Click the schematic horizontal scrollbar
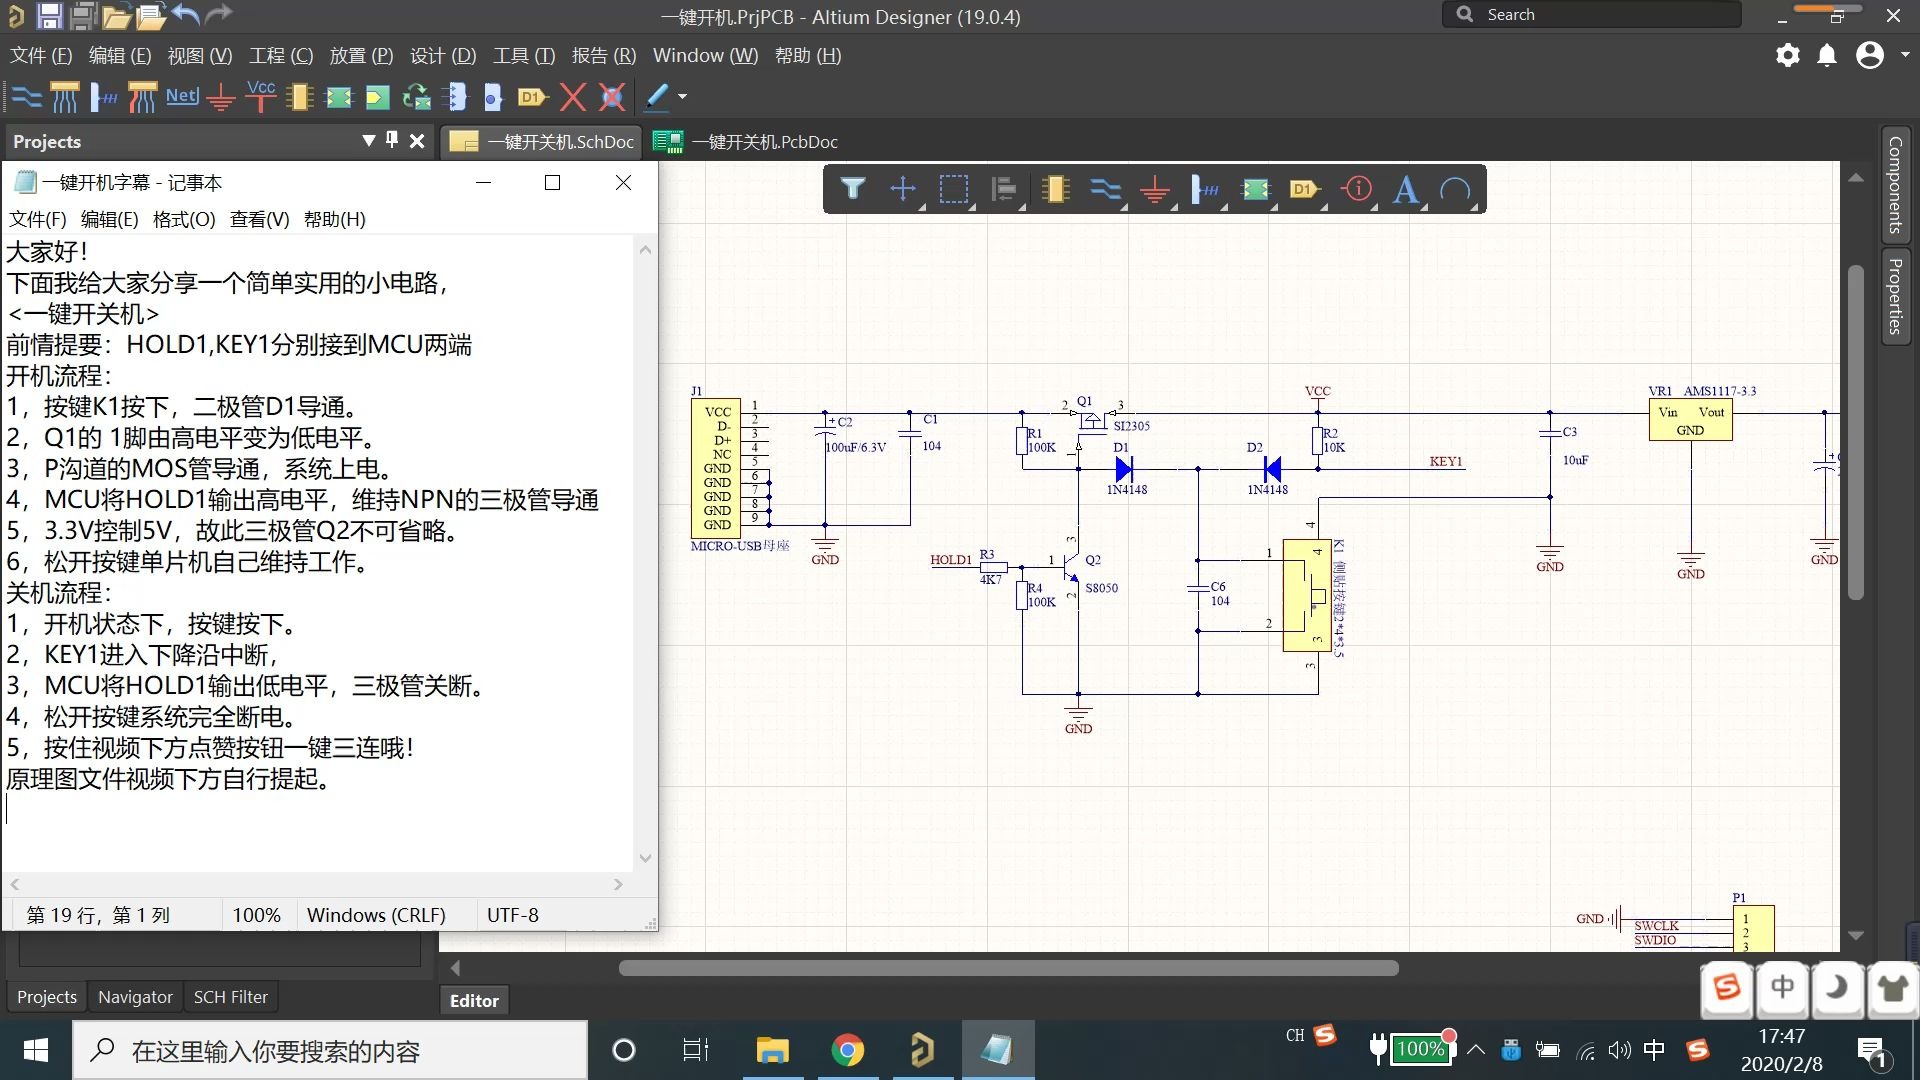 coord(1008,968)
